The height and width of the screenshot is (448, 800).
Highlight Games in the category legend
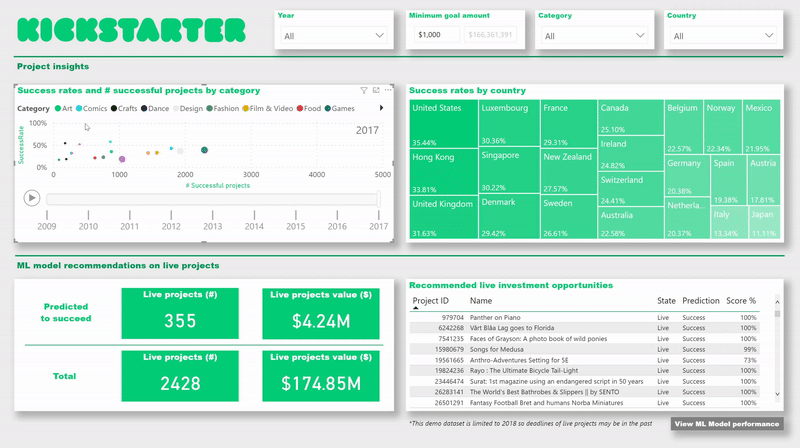[339, 109]
